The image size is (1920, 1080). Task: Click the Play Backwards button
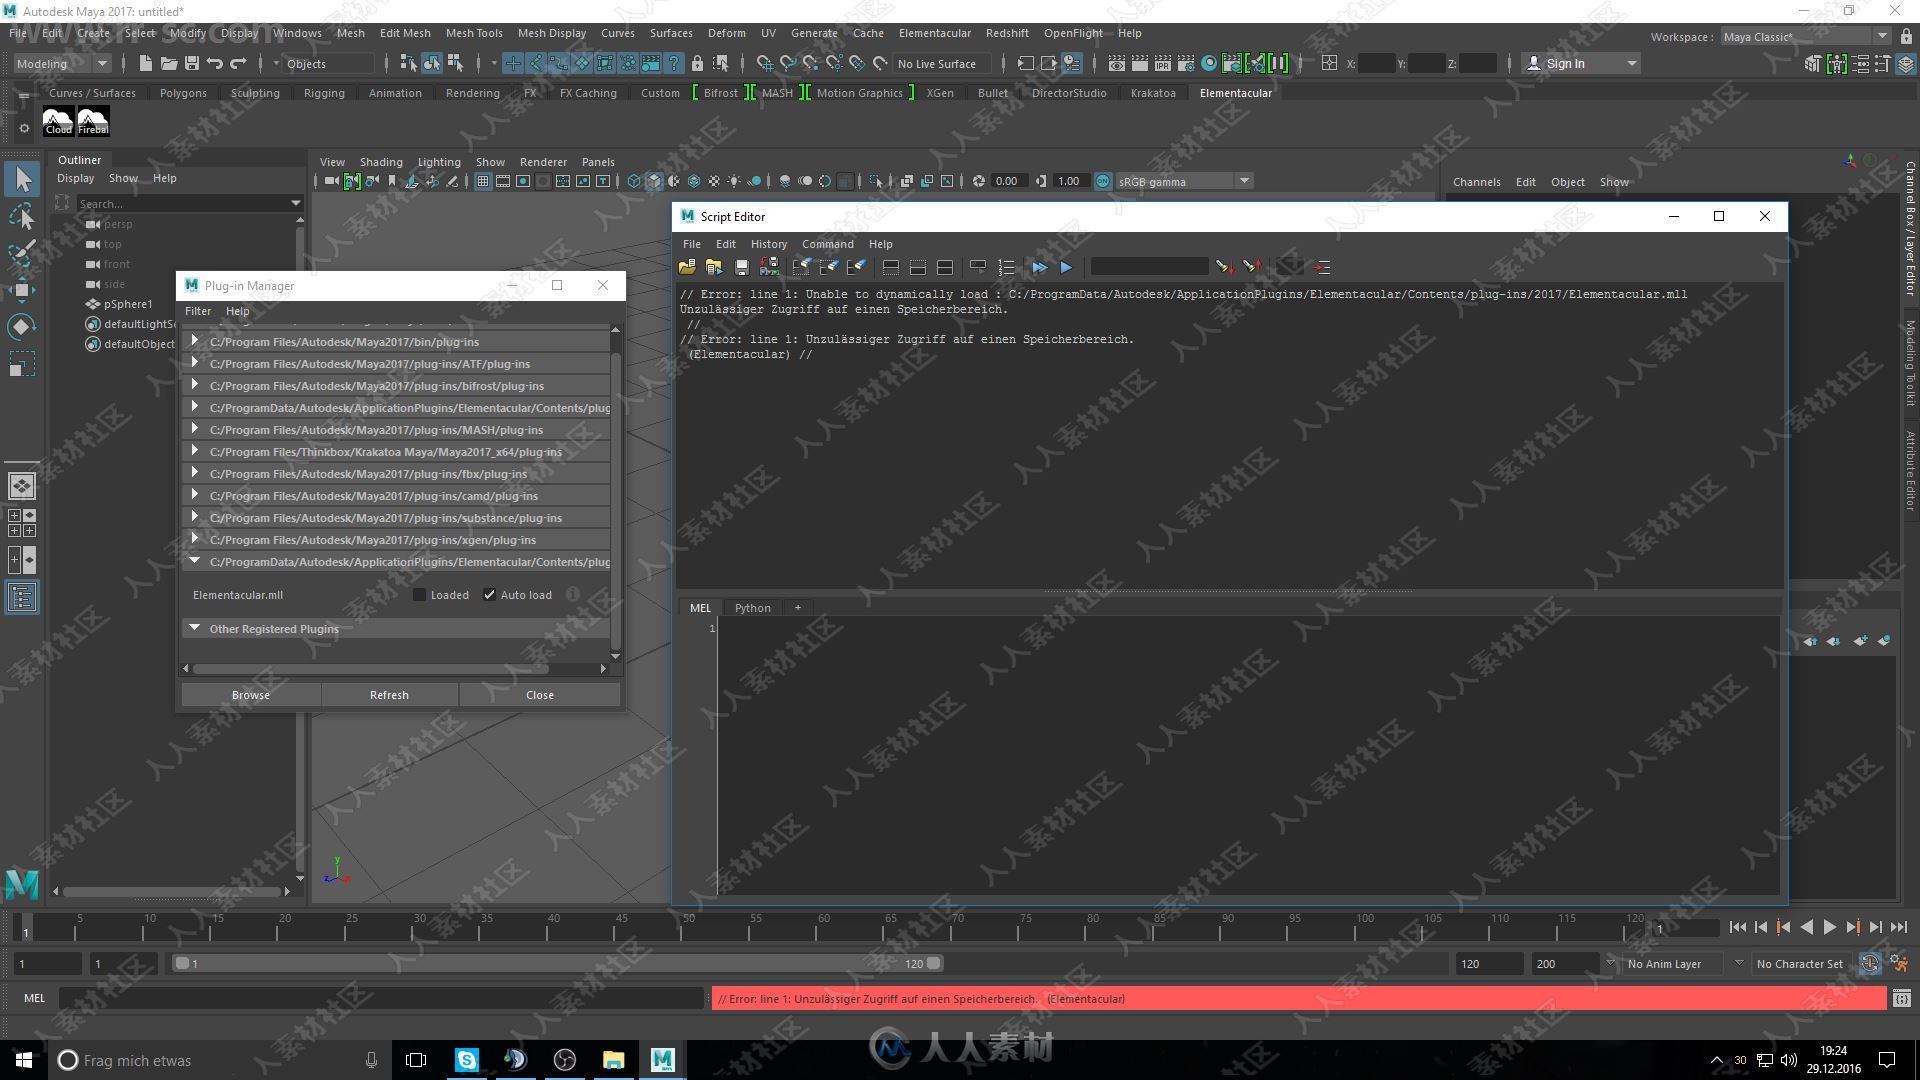pos(1806,928)
